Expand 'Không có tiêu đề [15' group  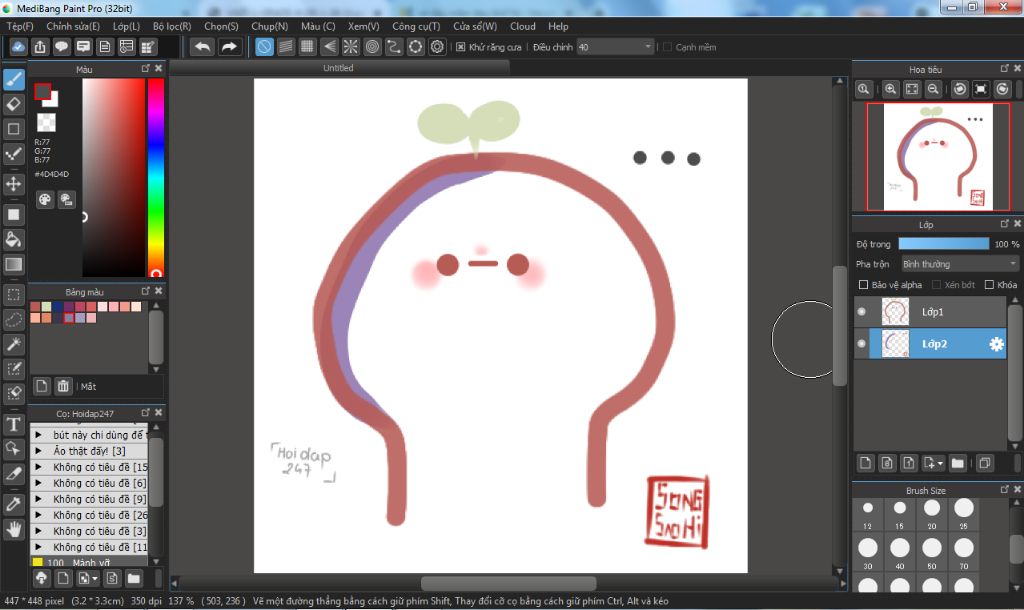tap(39, 467)
